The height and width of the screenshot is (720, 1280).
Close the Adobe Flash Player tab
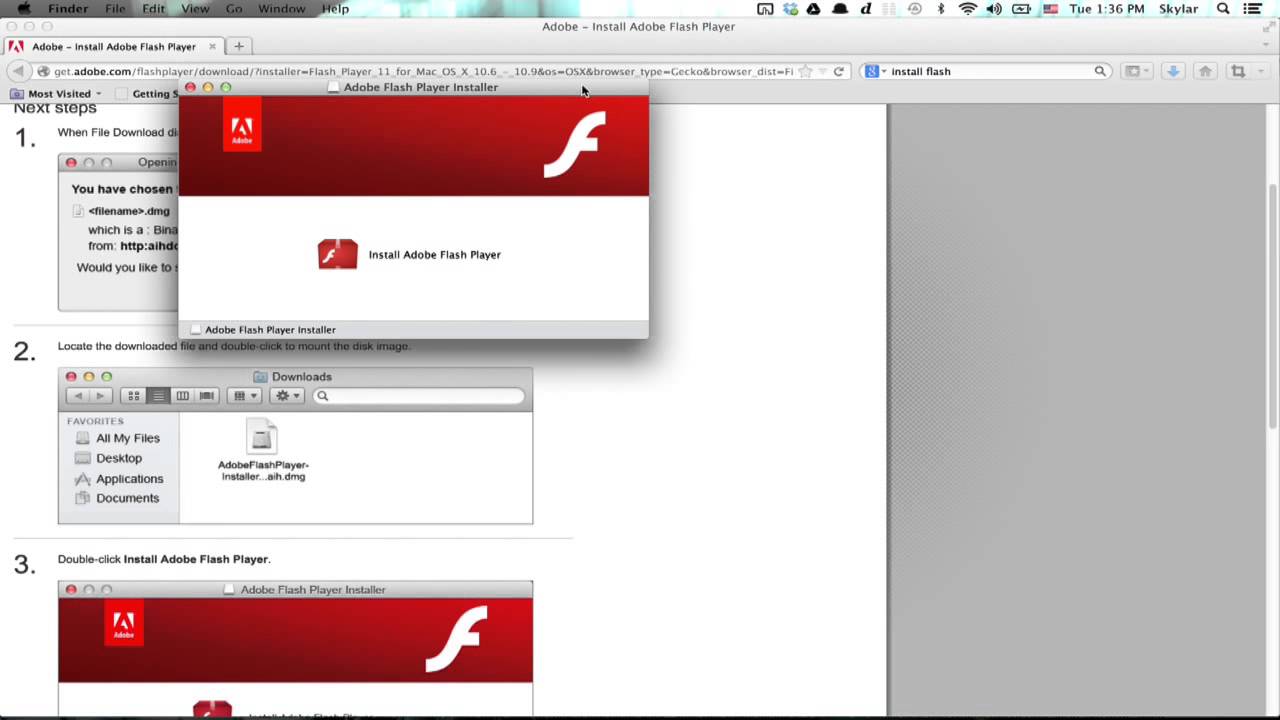pos(212,46)
